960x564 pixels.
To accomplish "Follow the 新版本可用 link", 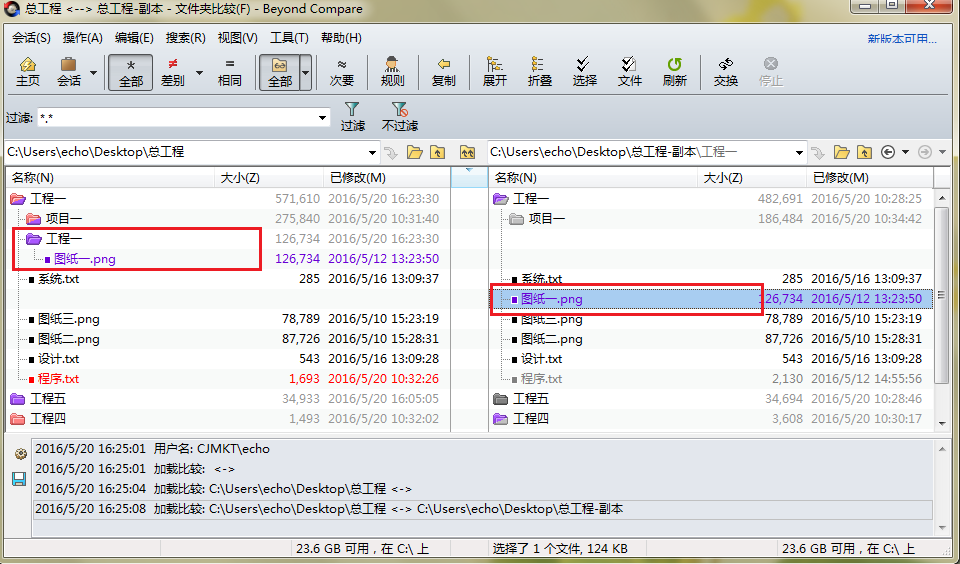I will tap(902, 39).
